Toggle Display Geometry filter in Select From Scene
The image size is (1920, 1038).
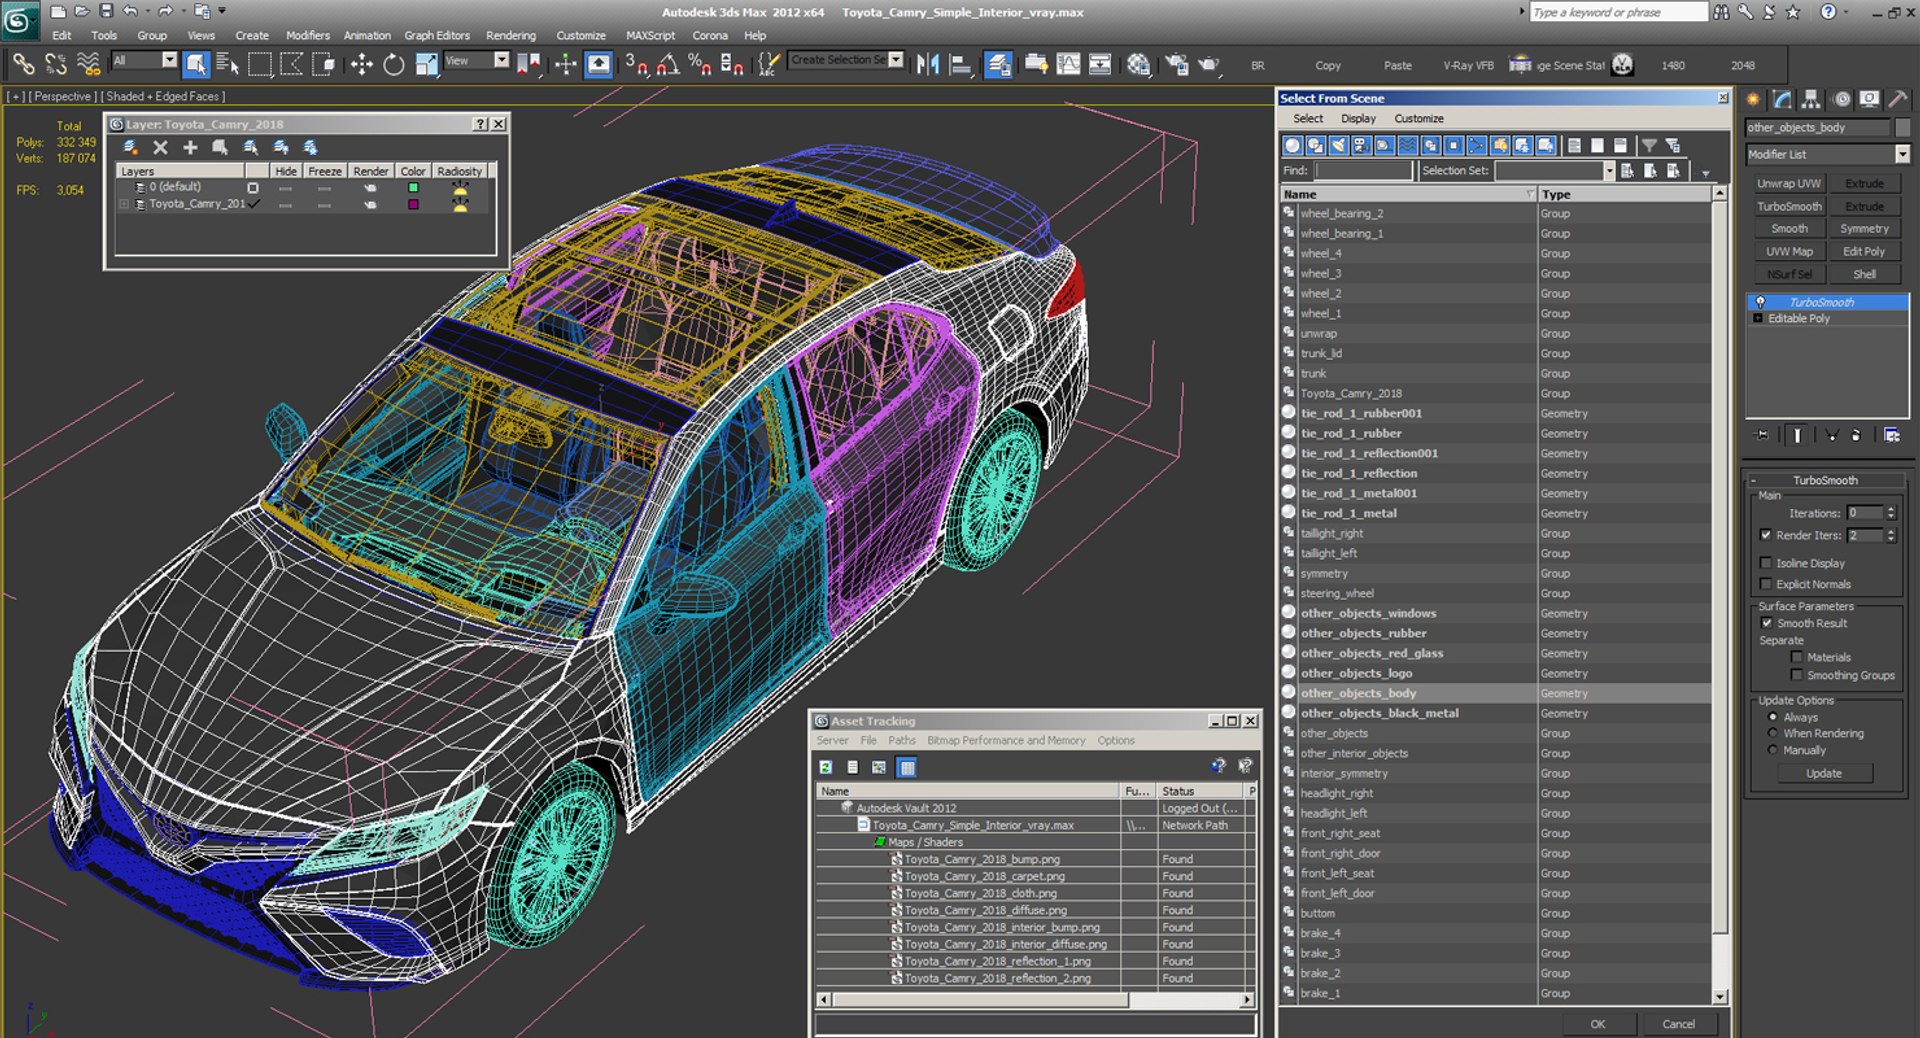click(x=1293, y=146)
